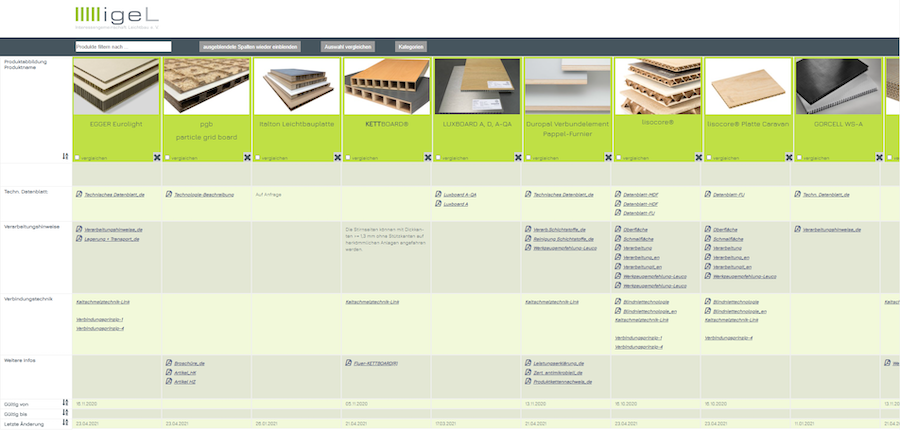The width and height of the screenshot is (900, 430).
Task: Hide the LUXBOARD A, D, A-QA column via X
Action: (x=518, y=157)
